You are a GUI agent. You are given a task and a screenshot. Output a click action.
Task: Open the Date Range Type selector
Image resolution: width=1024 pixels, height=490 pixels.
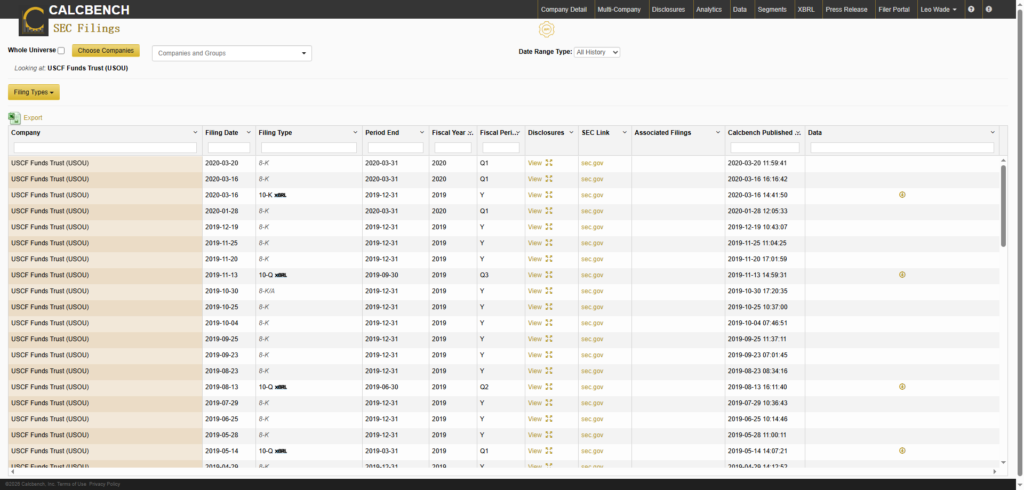(x=597, y=52)
